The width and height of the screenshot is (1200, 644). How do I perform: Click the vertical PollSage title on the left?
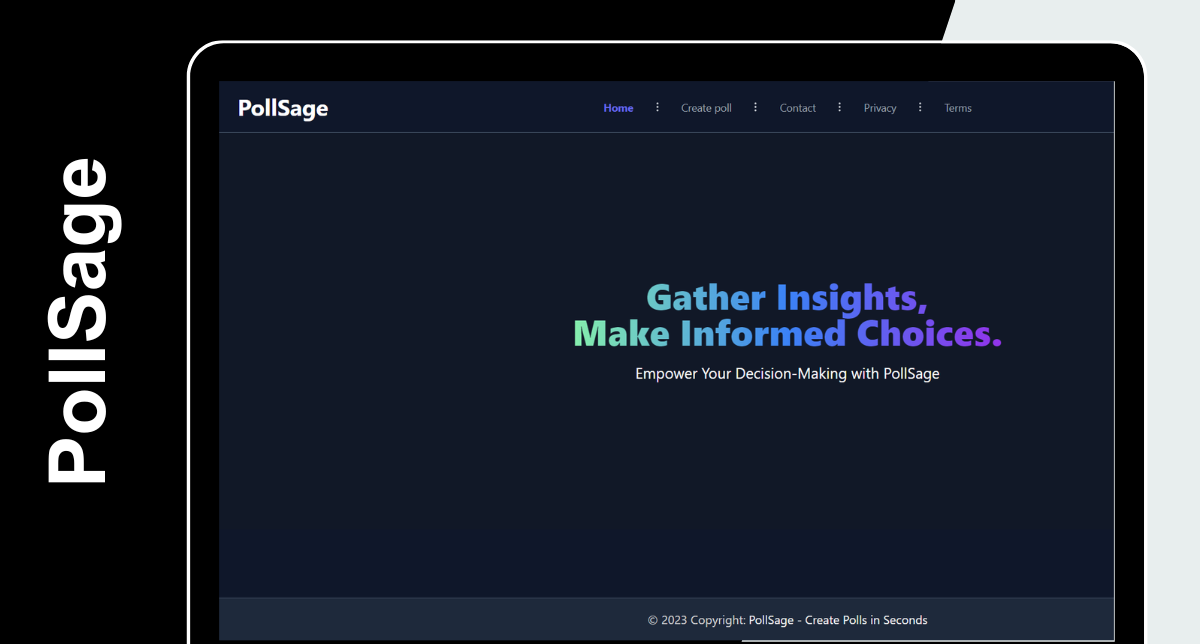pos(78,320)
